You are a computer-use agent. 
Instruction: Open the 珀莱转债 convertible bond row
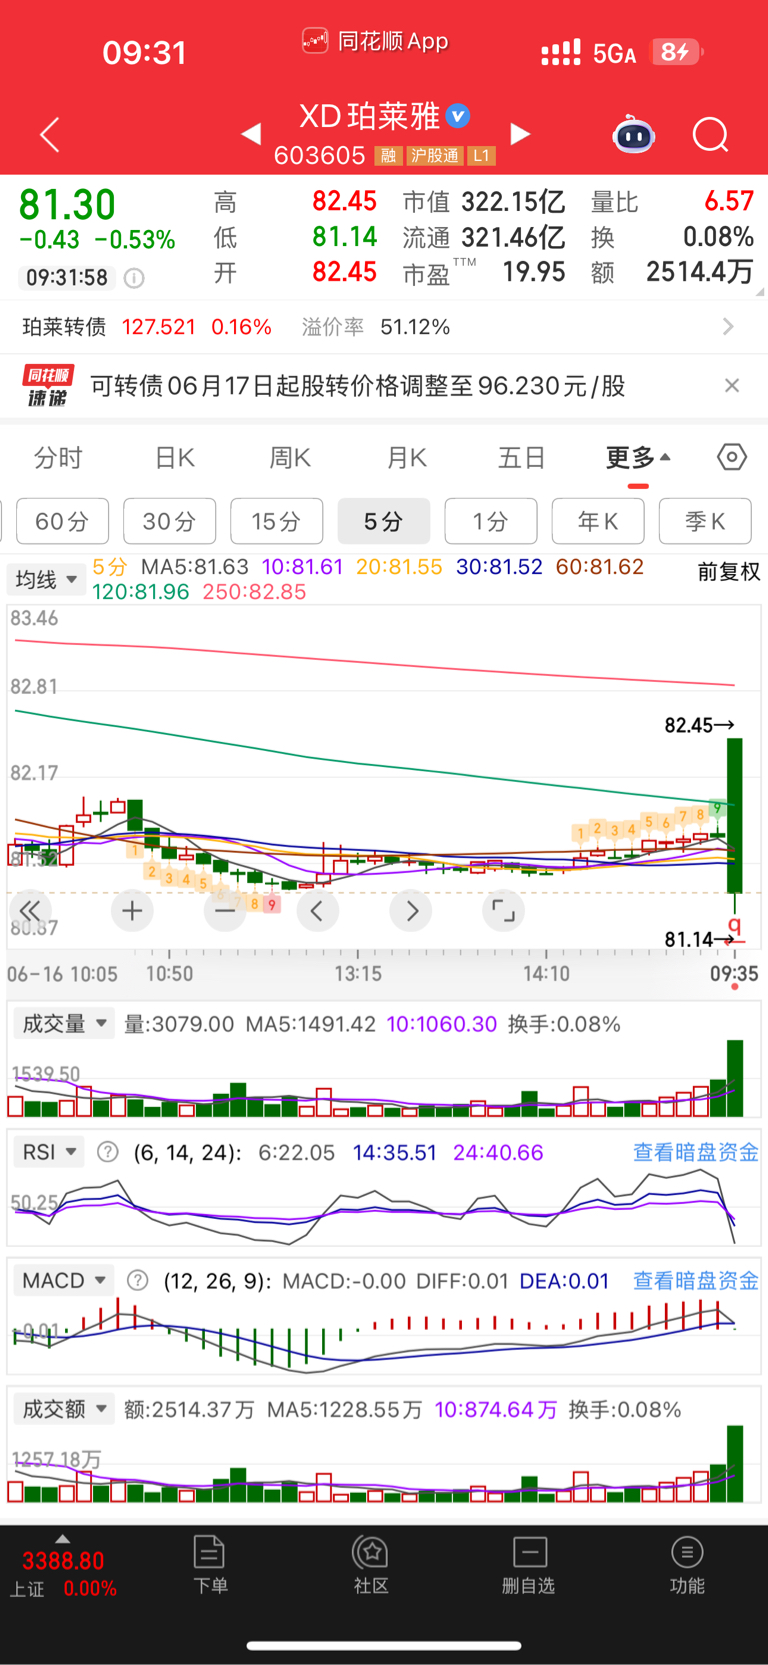pos(384,327)
